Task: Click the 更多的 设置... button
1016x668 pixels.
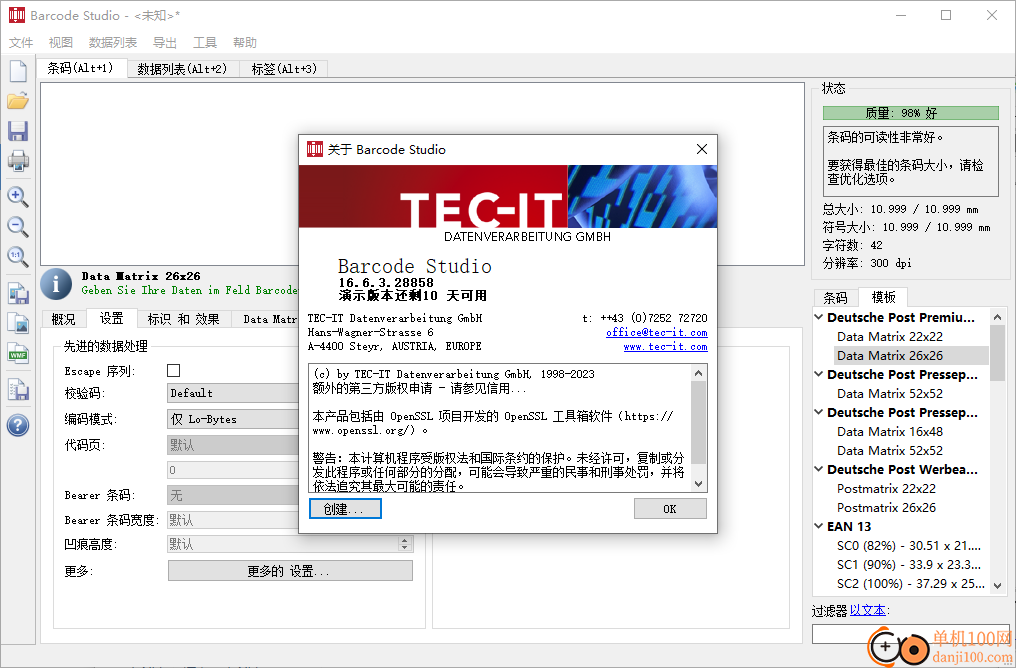Action: tap(290, 571)
